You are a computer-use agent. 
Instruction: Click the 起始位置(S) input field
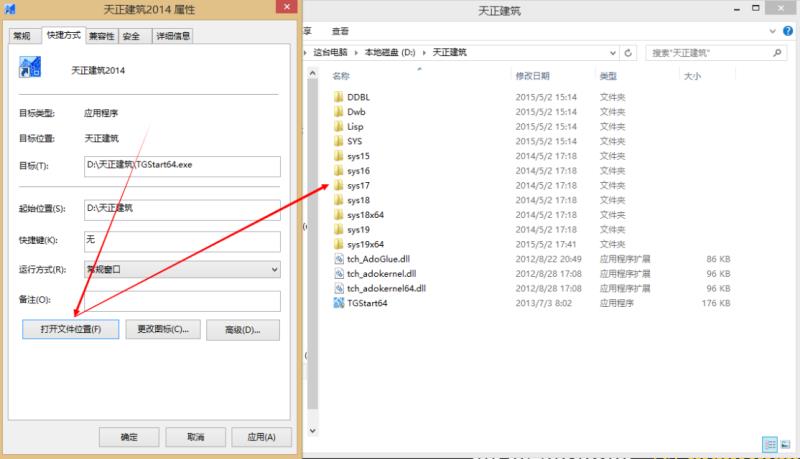point(182,210)
